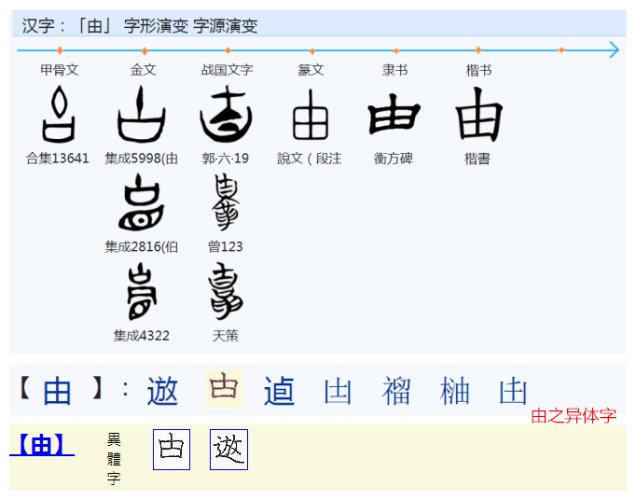
Task: Click the 金文 timeline marker dot
Action: (x=144, y=51)
